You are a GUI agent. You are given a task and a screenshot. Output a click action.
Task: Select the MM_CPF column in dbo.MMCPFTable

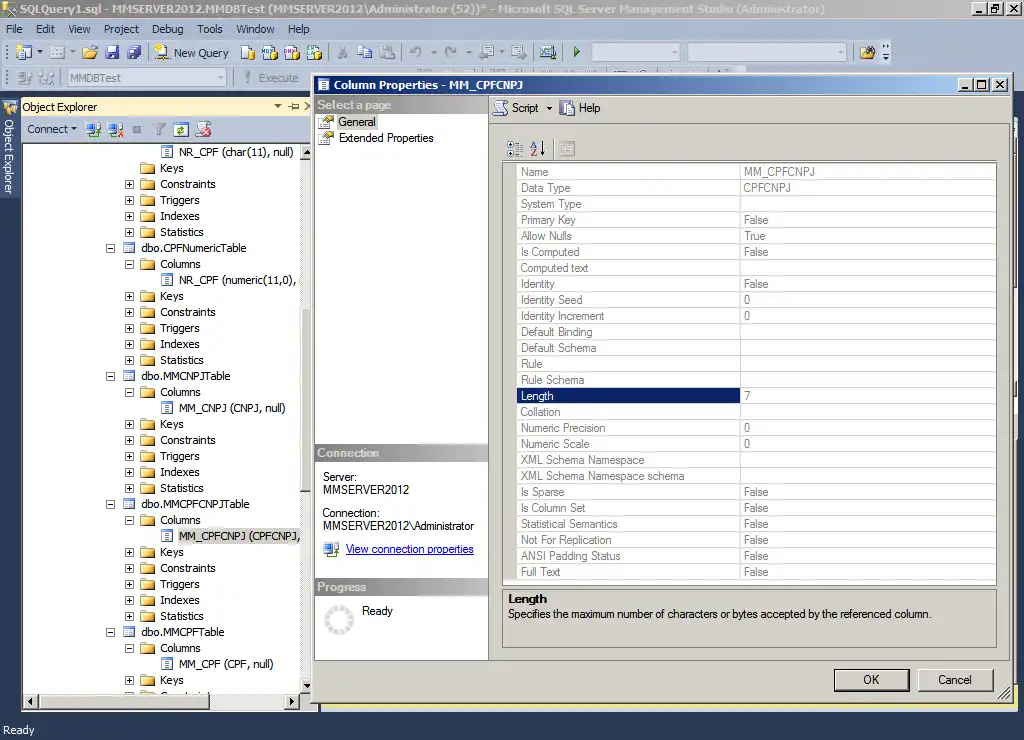click(225, 664)
